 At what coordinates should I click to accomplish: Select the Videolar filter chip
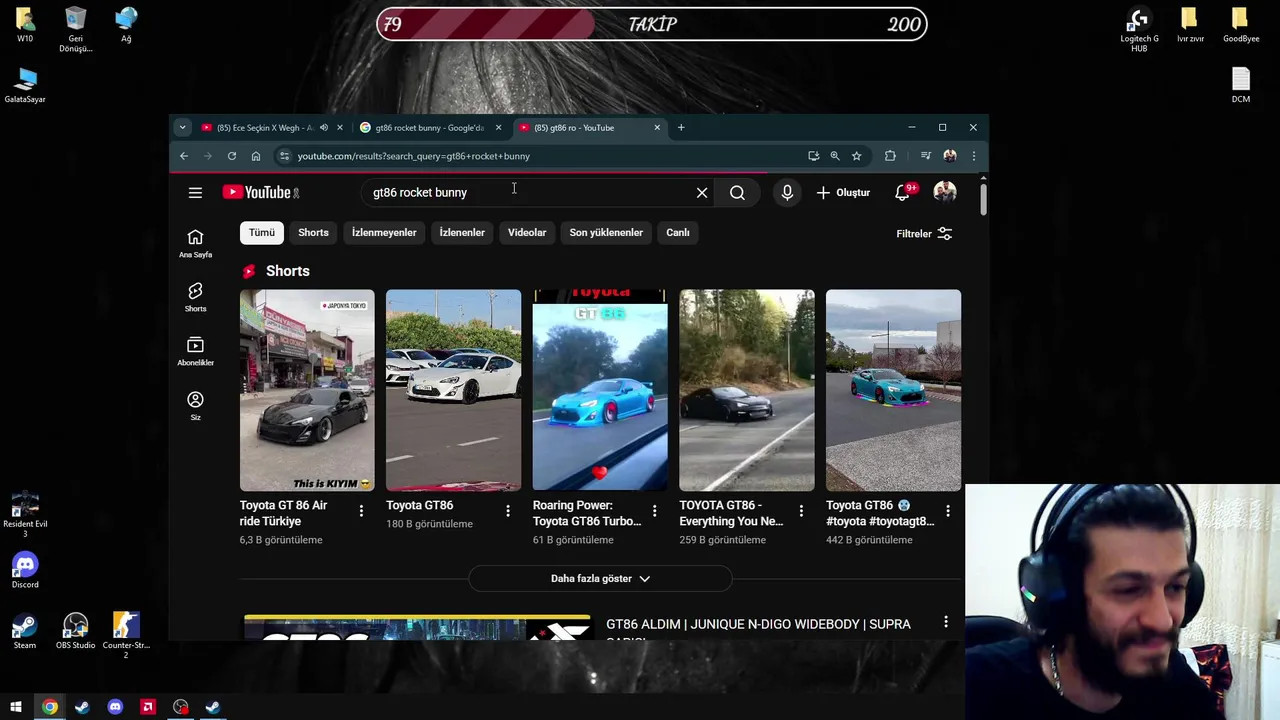pos(527,232)
